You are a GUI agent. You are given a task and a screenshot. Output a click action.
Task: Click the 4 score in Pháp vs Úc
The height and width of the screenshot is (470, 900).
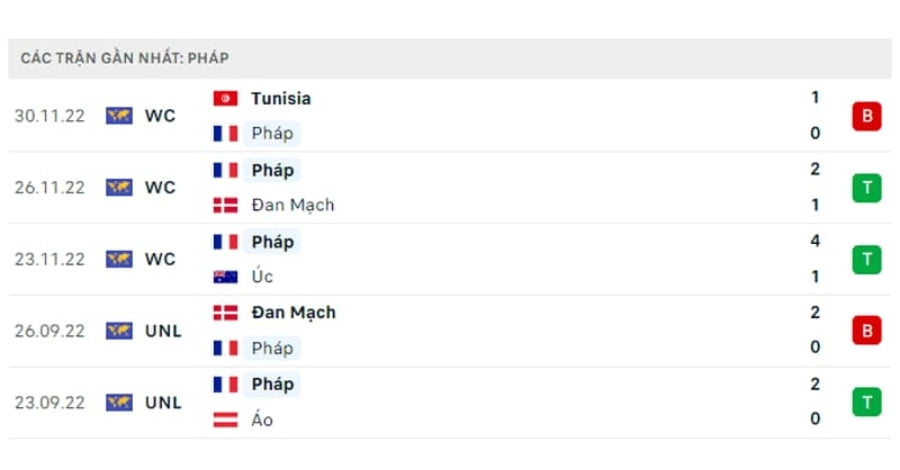[815, 241]
